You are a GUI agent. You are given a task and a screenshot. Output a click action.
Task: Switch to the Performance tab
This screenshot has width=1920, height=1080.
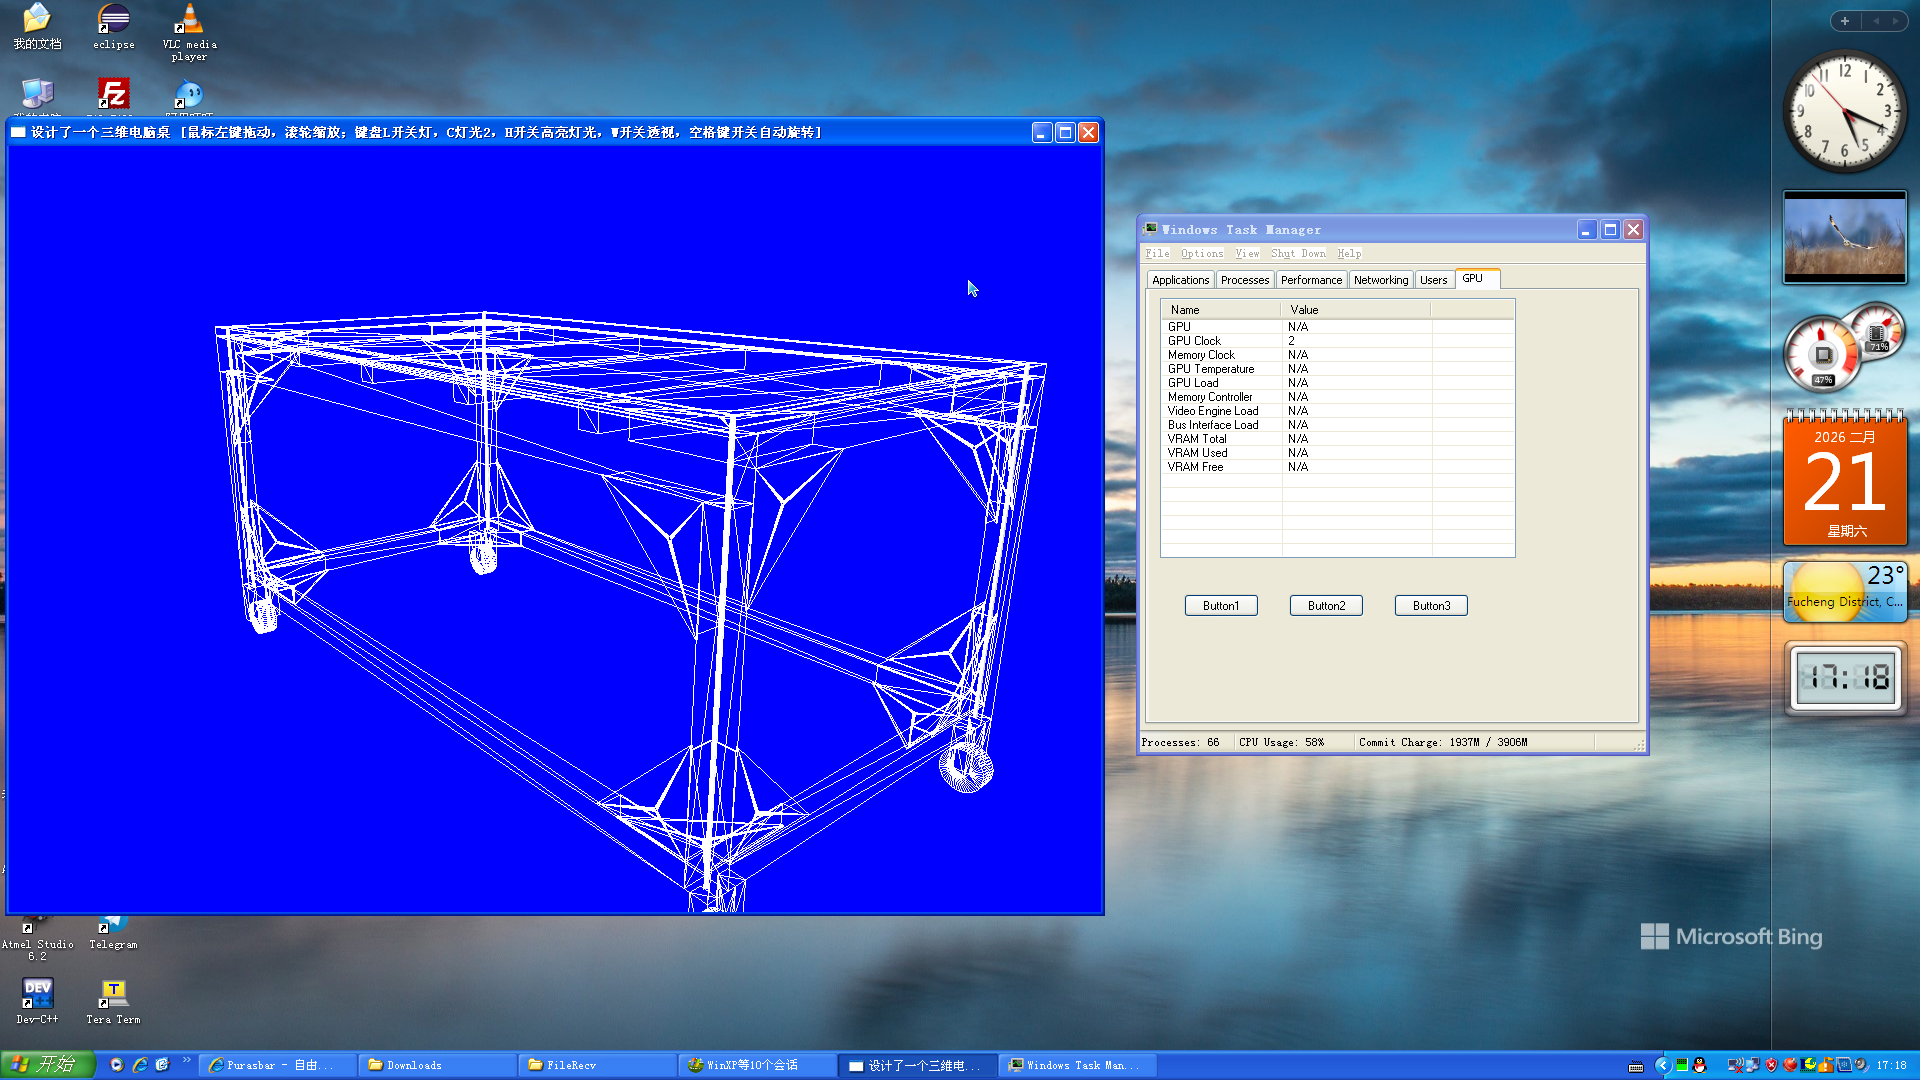(x=1311, y=280)
